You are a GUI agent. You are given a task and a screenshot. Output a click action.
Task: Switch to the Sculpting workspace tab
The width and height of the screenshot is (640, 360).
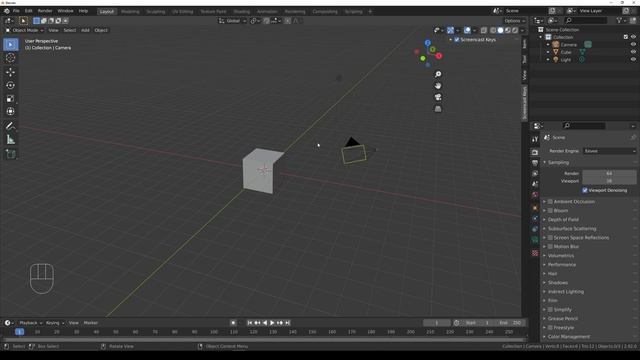coord(156,11)
